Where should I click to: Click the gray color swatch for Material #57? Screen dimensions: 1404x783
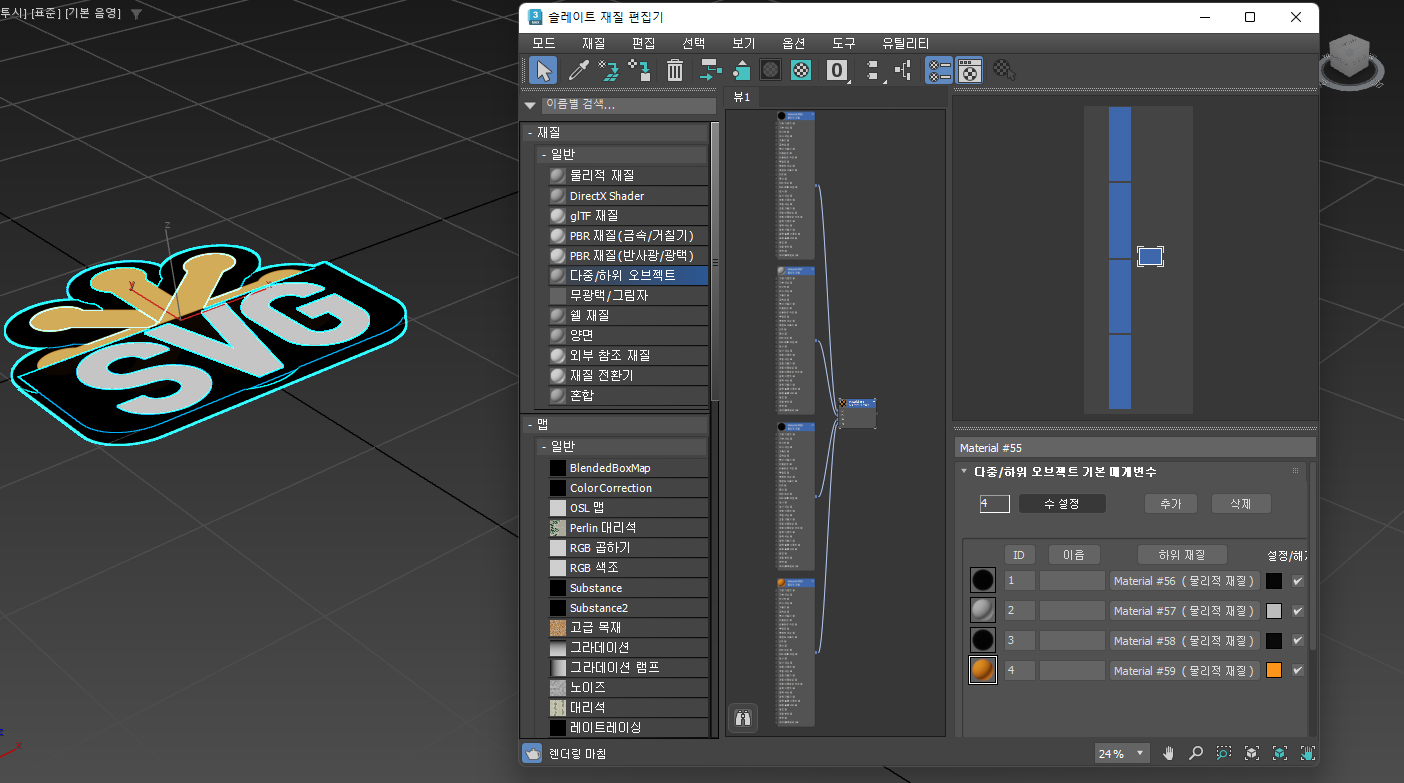pyautogui.click(x=1274, y=611)
